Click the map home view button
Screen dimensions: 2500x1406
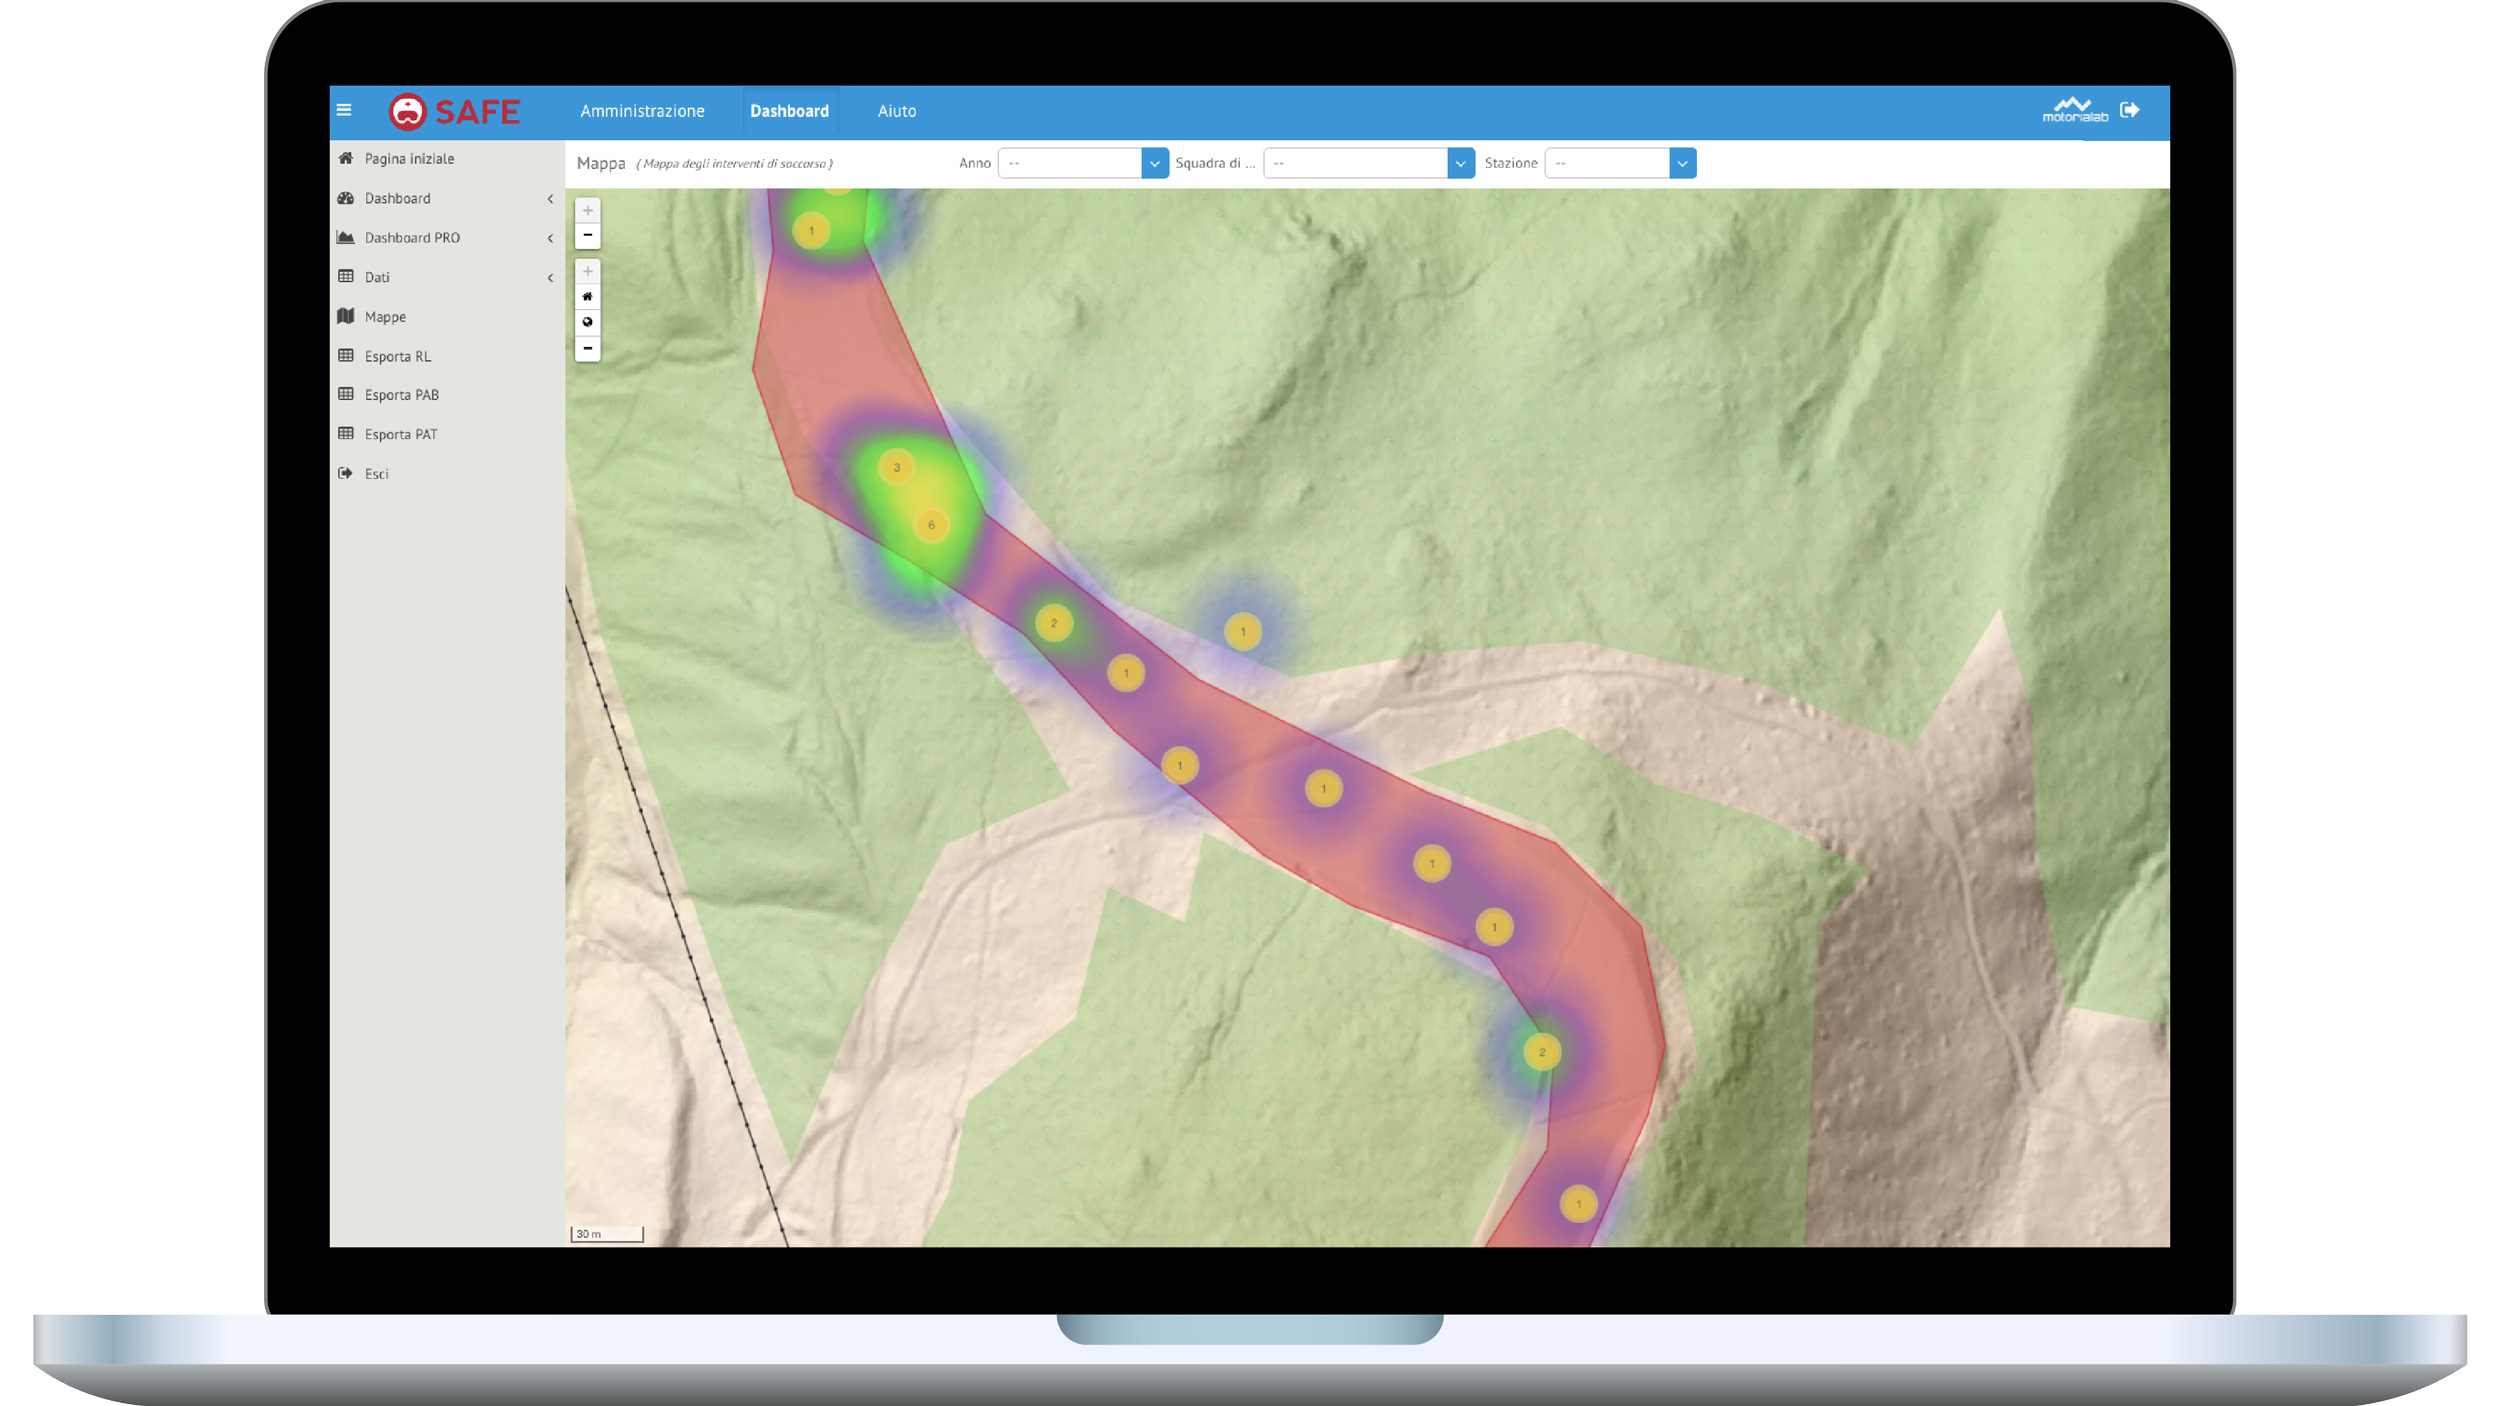click(x=588, y=297)
